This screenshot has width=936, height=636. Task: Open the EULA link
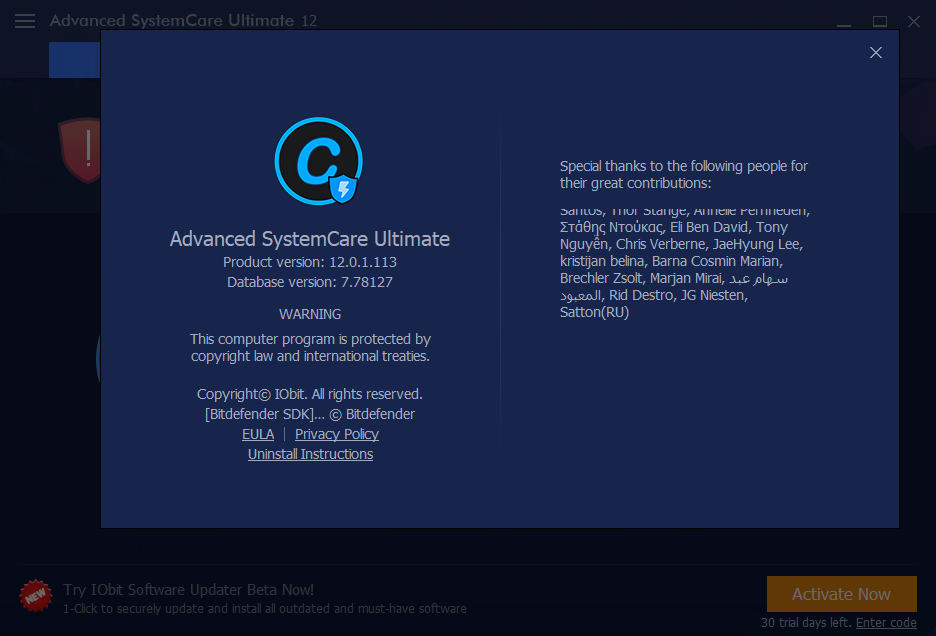click(258, 434)
